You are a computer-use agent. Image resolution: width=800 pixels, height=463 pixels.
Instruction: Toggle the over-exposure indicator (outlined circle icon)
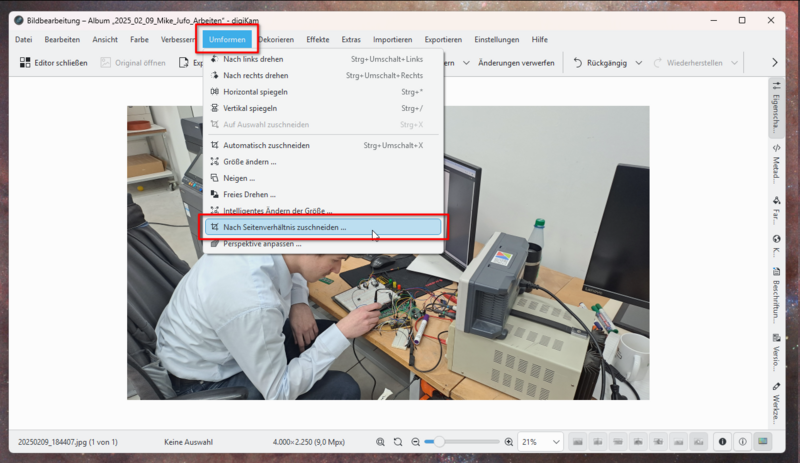(x=742, y=442)
